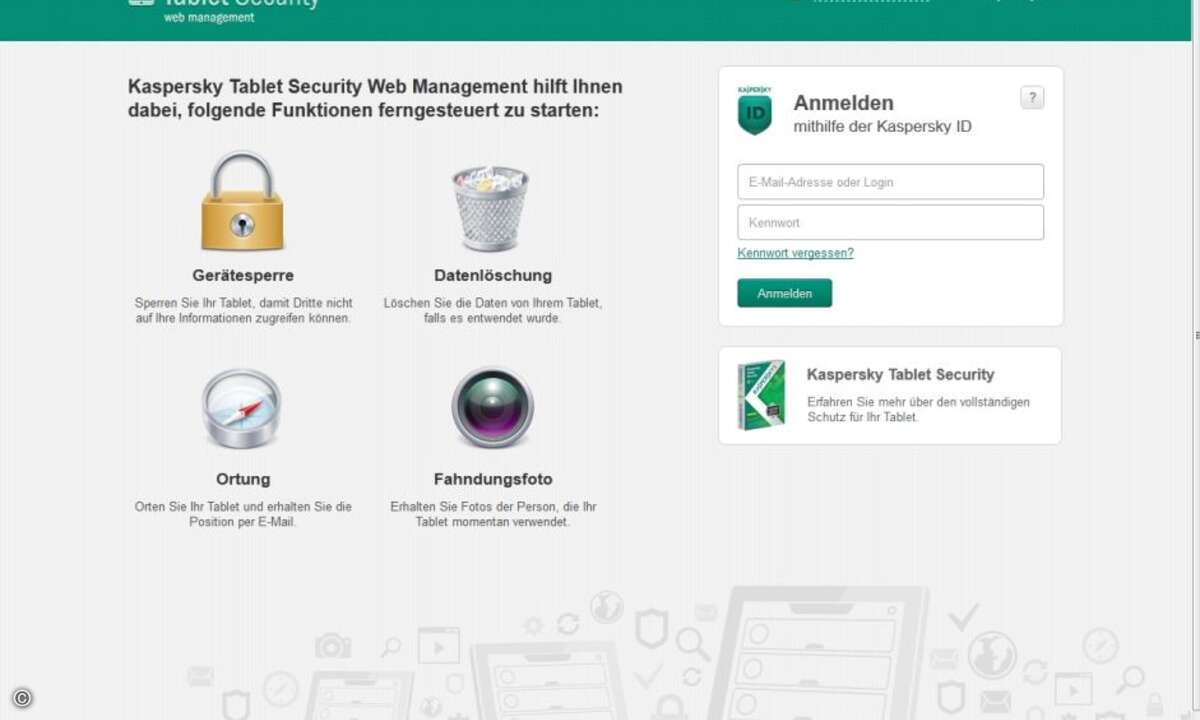Click the Gerätesperre heading
This screenshot has width=1200, height=720.
[x=243, y=275]
